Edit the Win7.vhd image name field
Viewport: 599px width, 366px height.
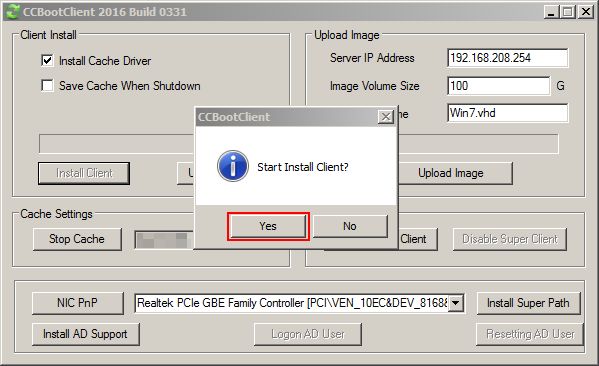pyautogui.click(x=507, y=113)
